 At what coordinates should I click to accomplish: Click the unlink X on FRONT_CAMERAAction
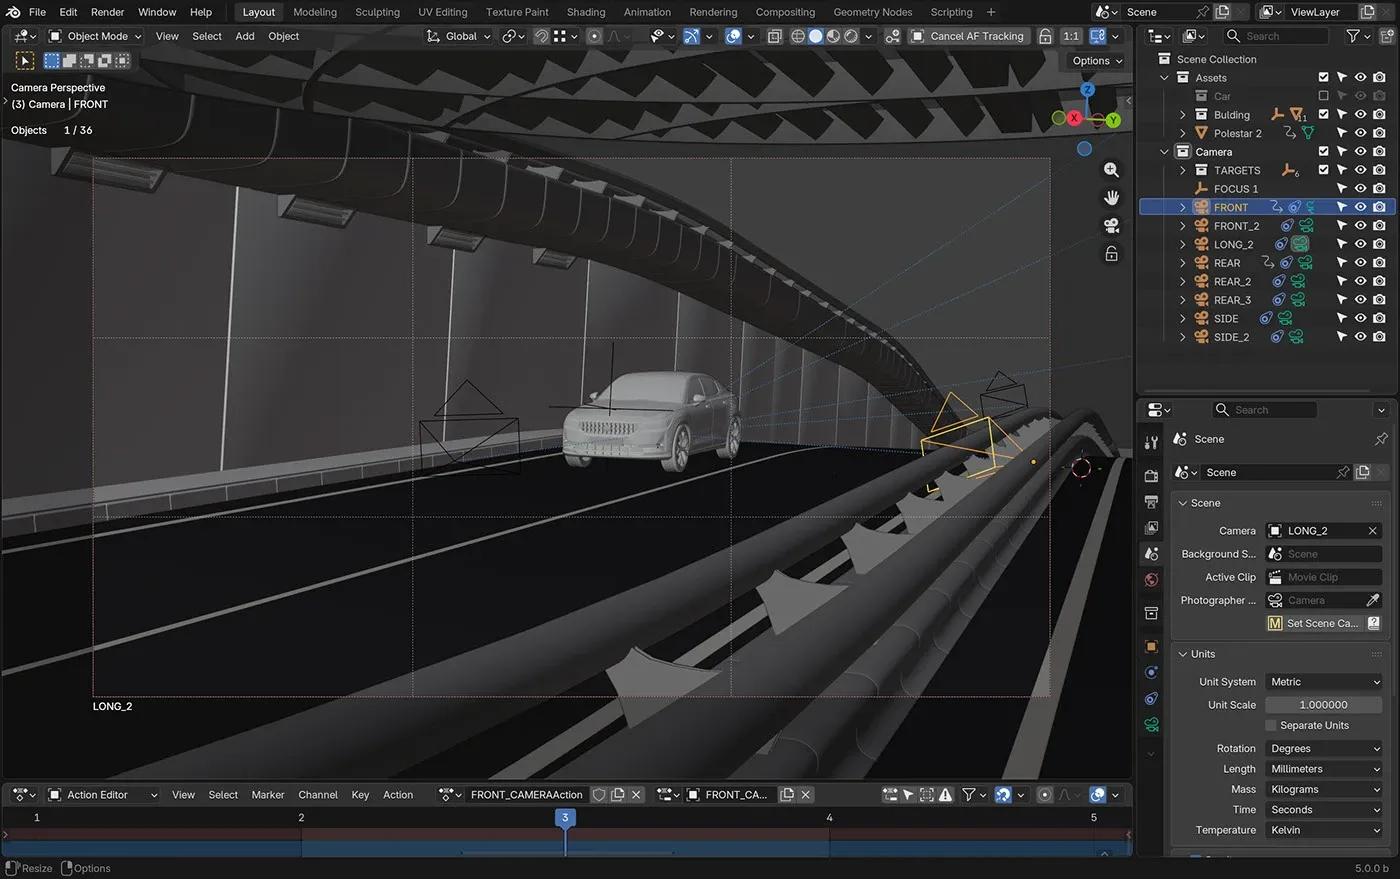(636, 795)
